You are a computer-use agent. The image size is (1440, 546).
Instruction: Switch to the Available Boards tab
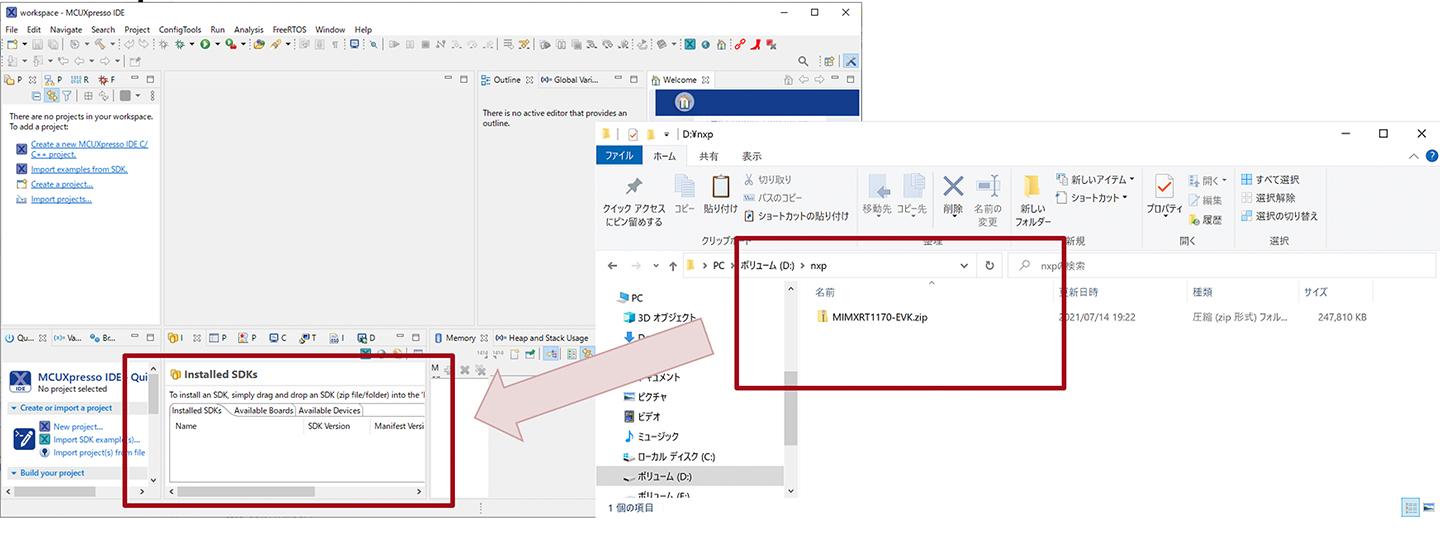[264, 410]
